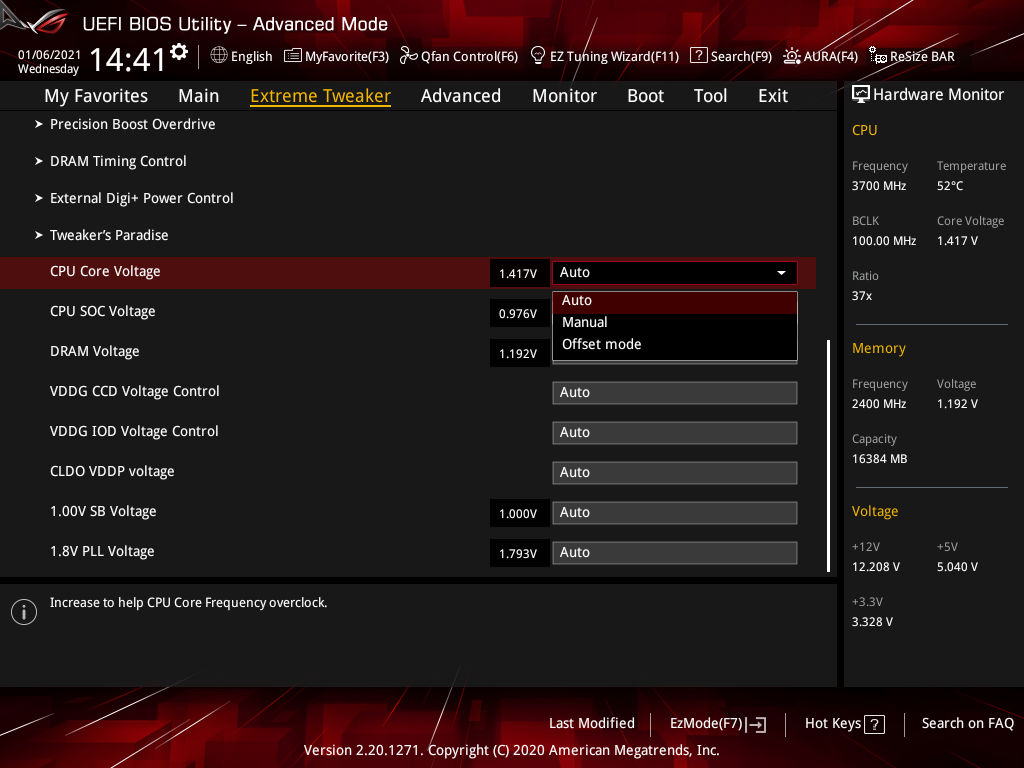
Task: Click the Qfan Control fan icon
Action: pos(408,56)
